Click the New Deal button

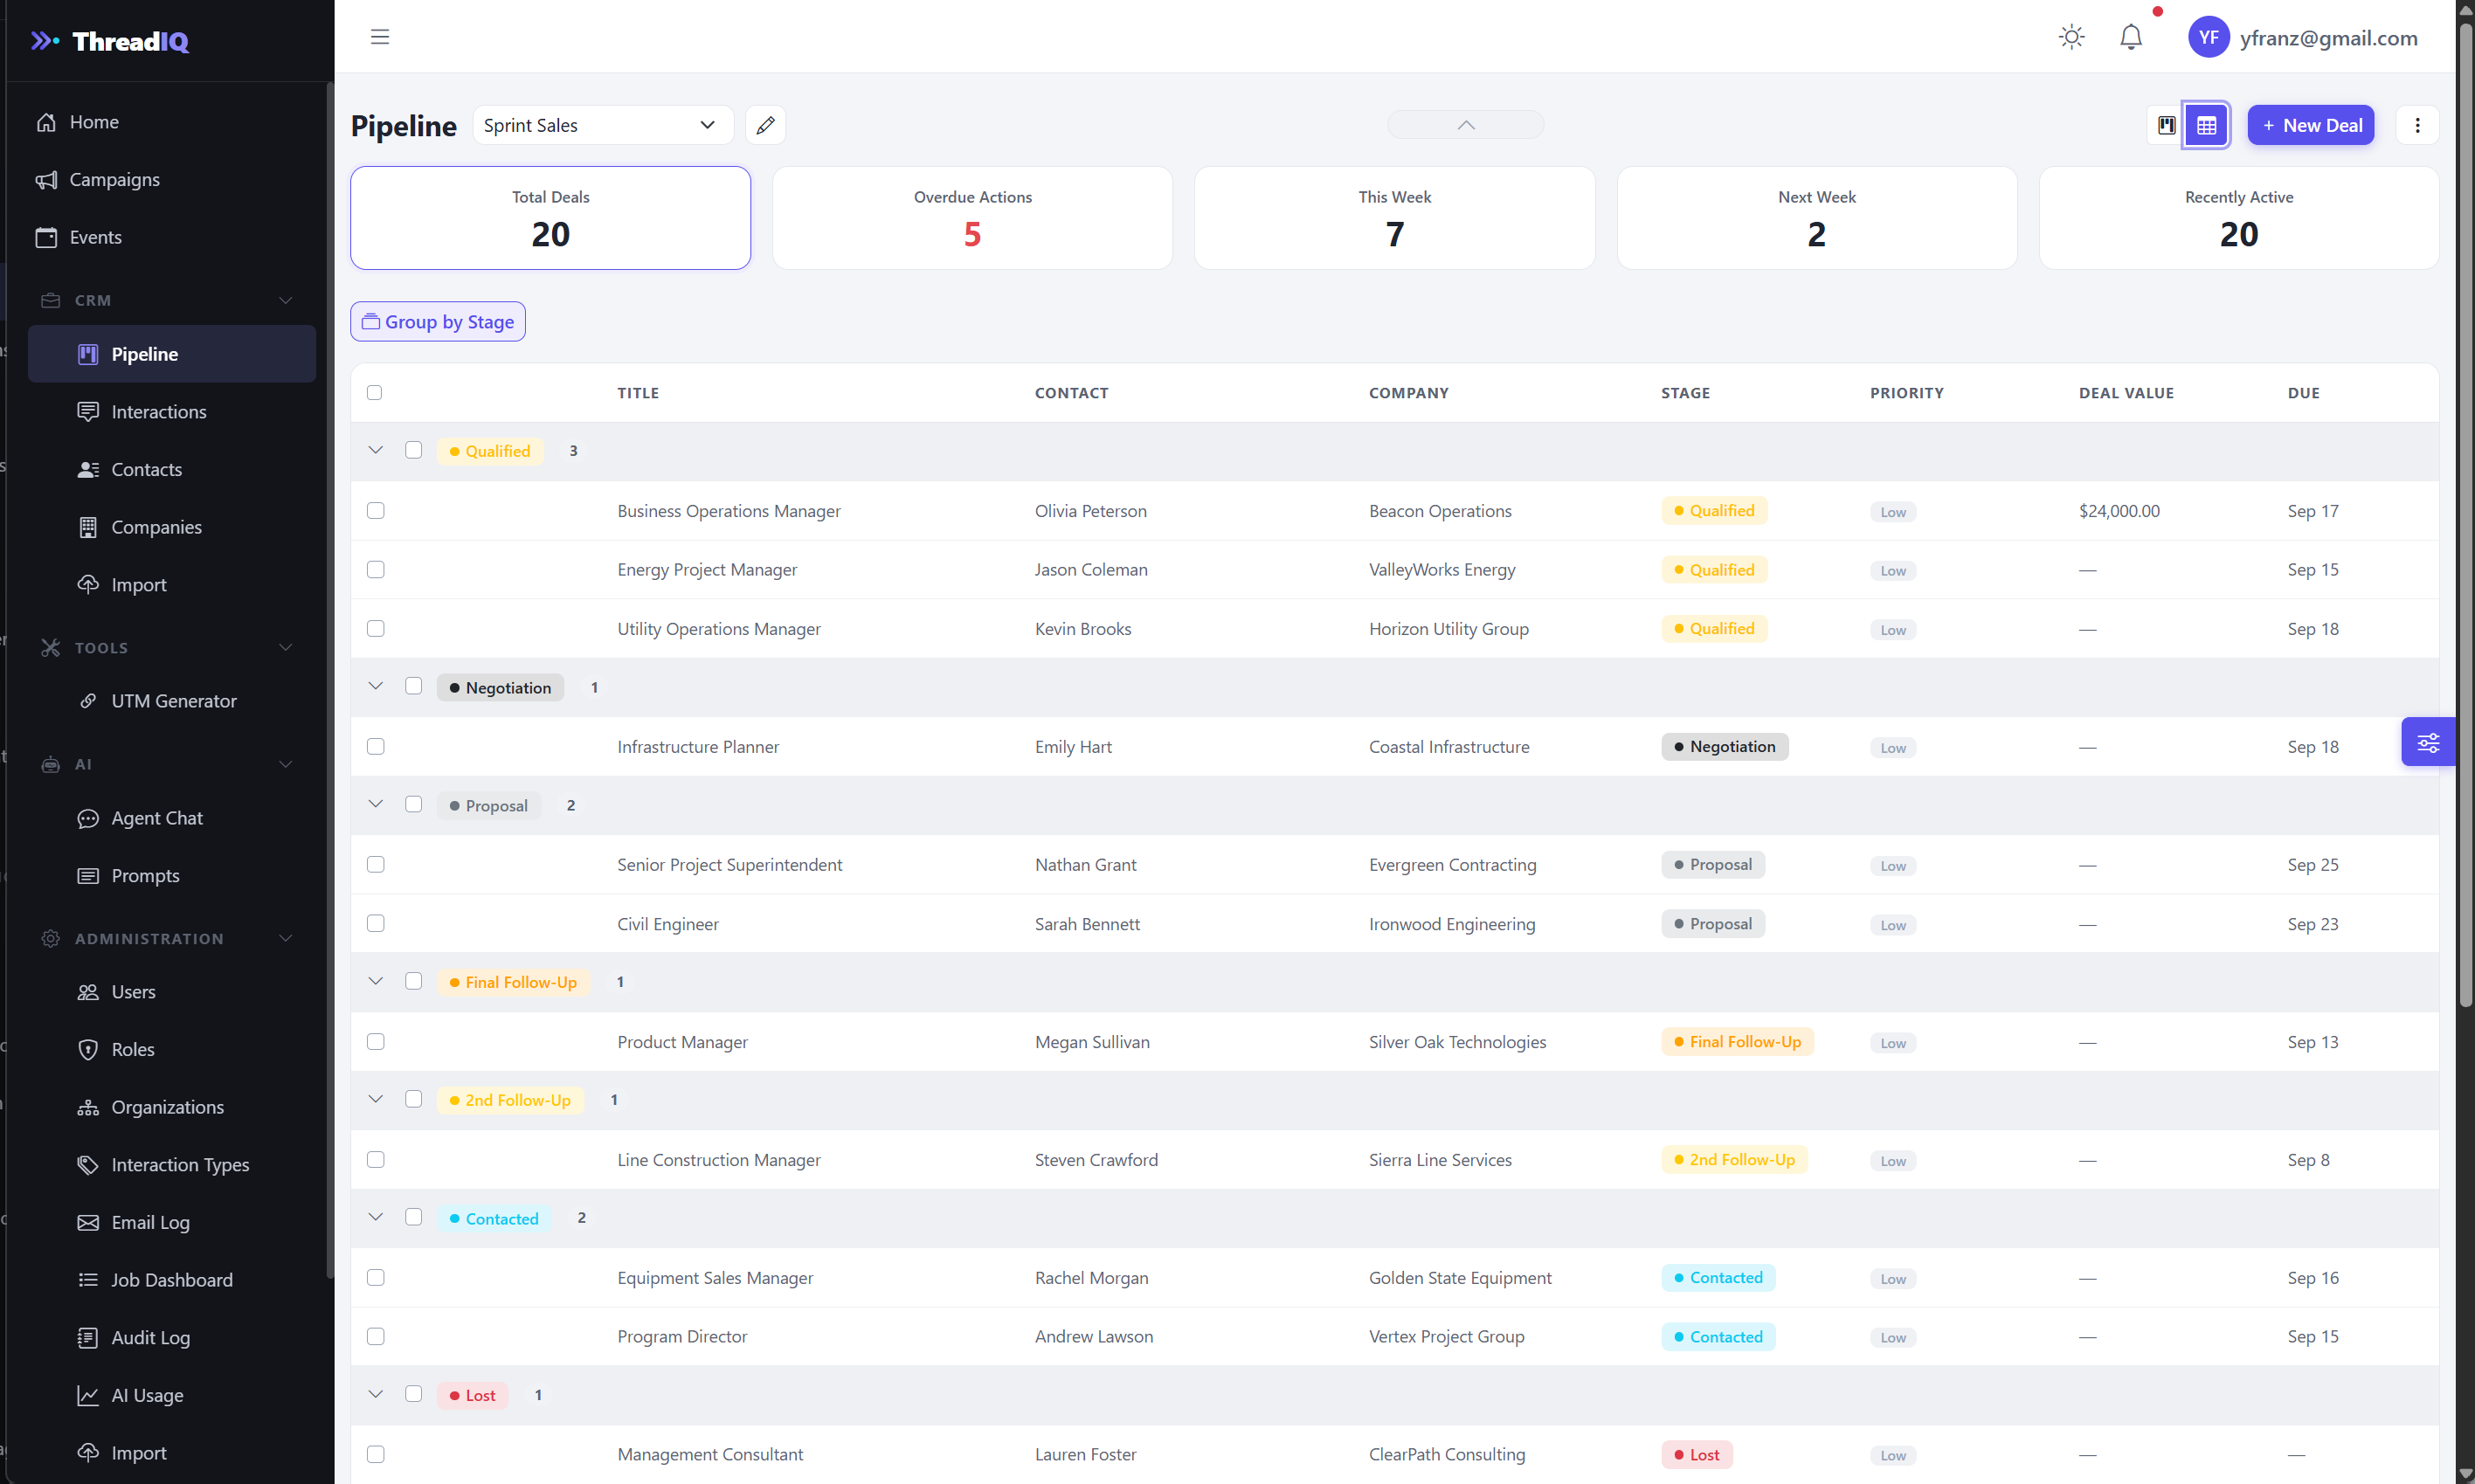pos(2311,125)
